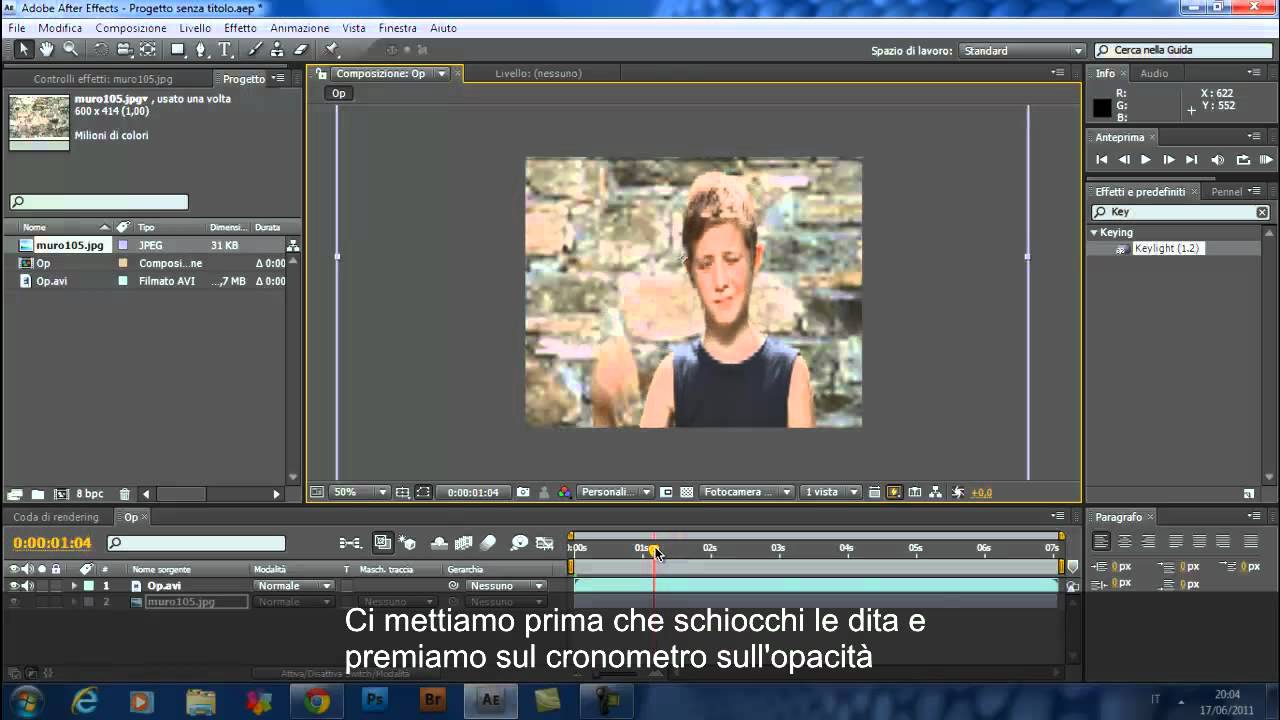1280x720 pixels.
Task: Select the Rectangle shape tool
Action: 177,49
